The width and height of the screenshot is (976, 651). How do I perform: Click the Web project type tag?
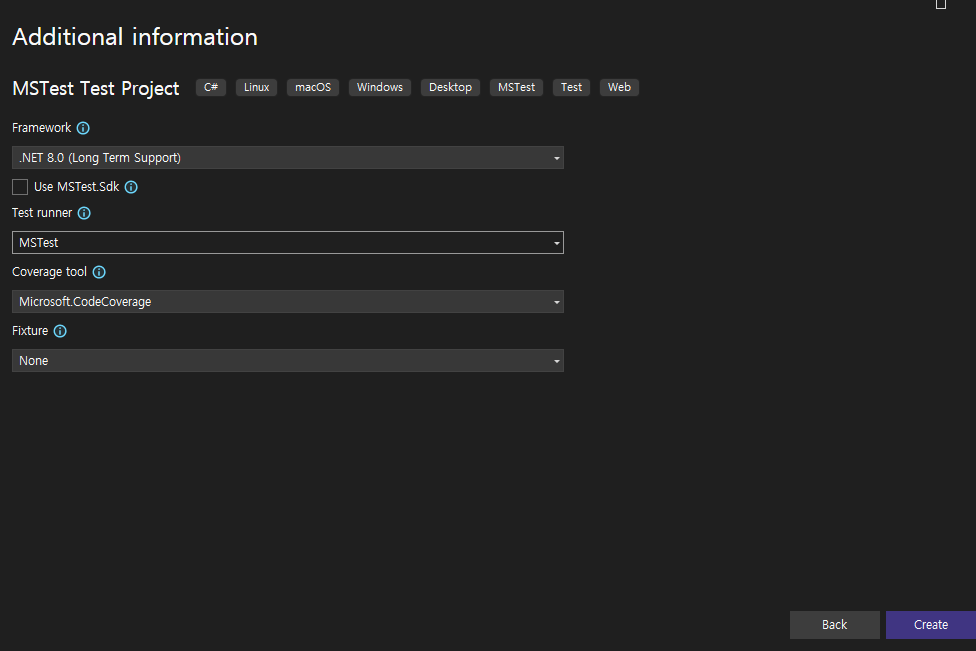pos(619,87)
